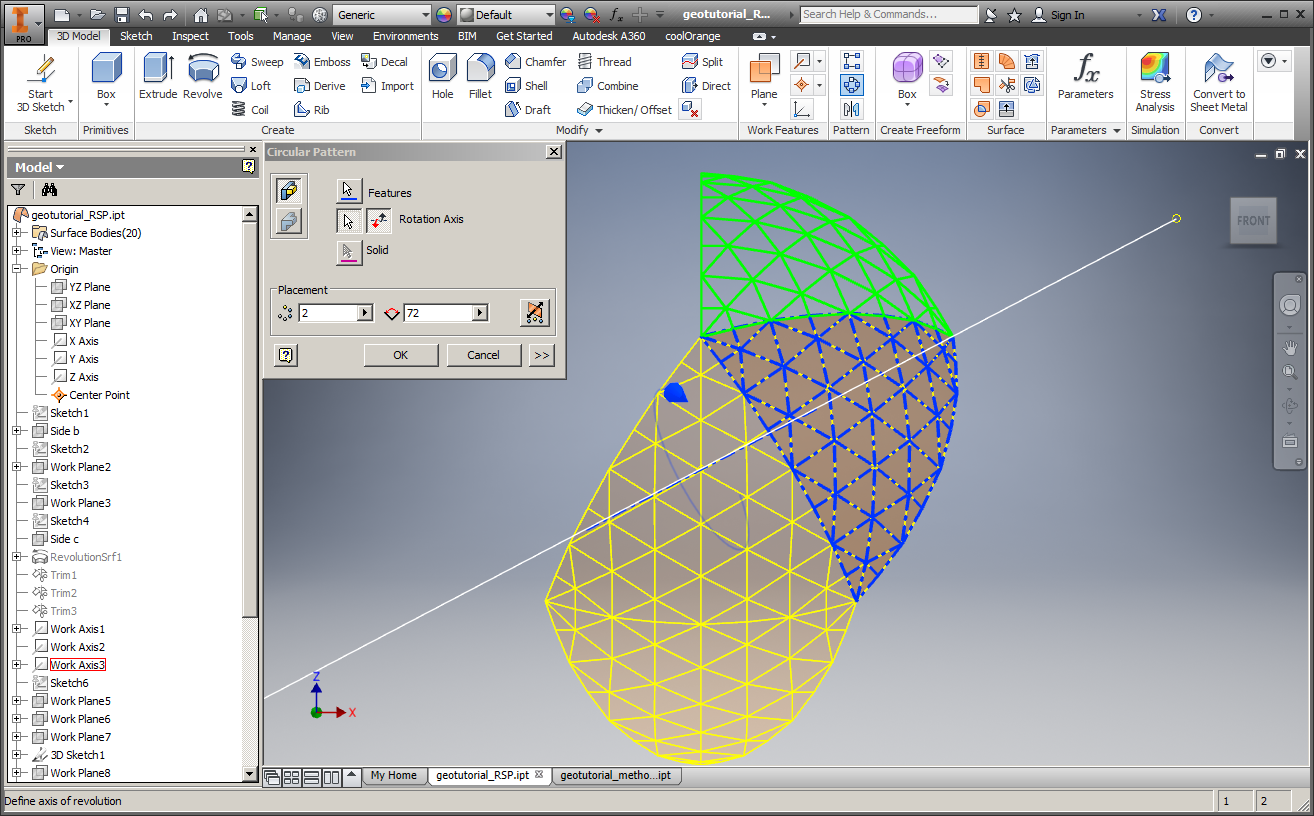Open the Thread tool
This screenshot has height=816, width=1314.
click(604, 62)
